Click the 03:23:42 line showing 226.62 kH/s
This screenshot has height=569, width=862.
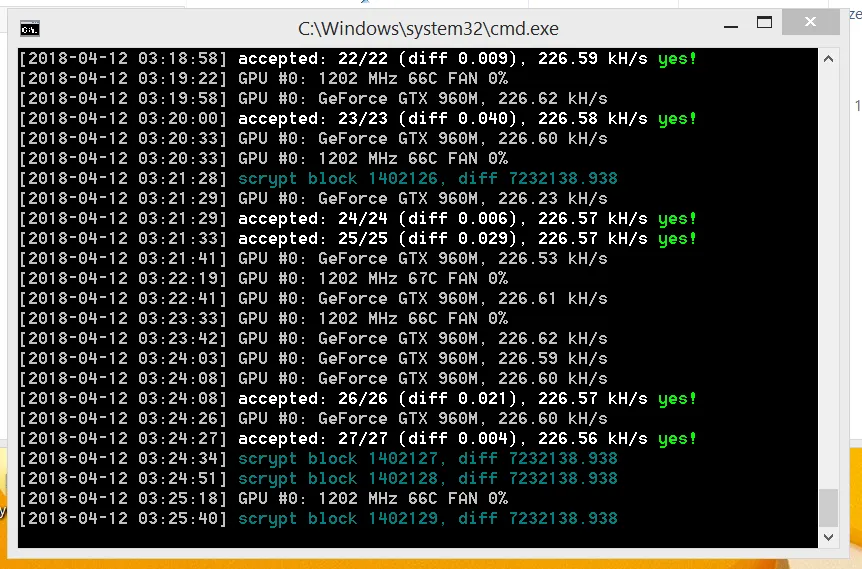(x=313, y=339)
